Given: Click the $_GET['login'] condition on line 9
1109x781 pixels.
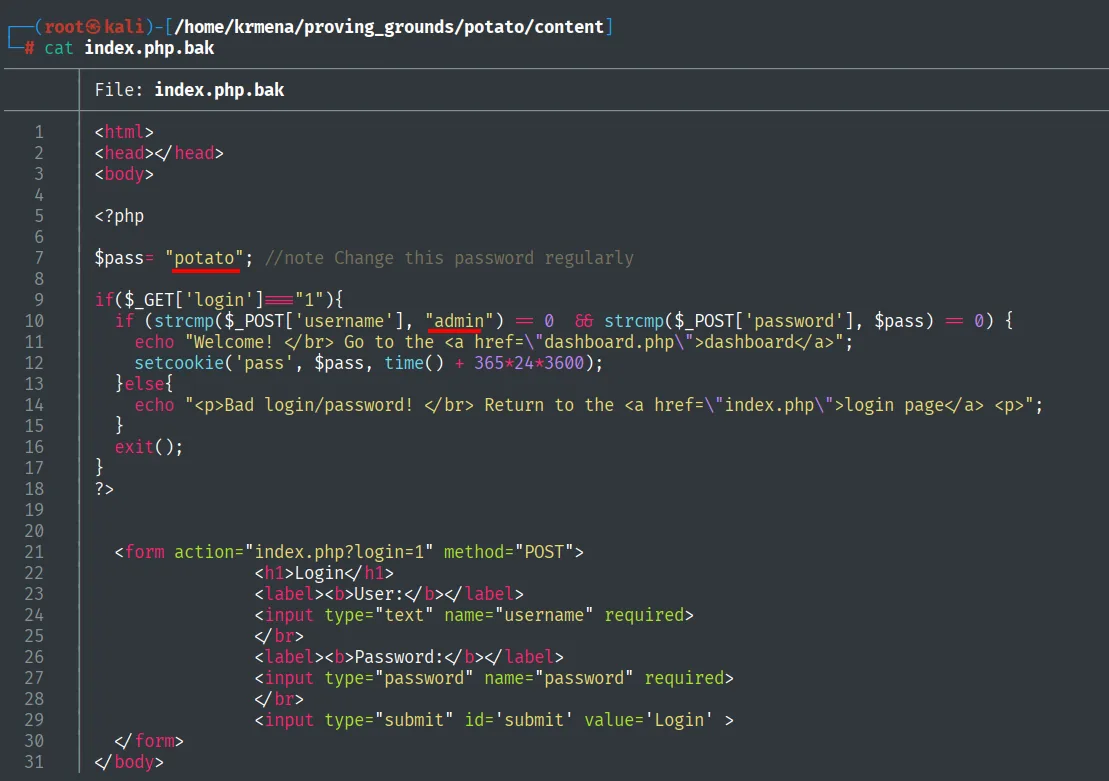Looking at the screenshot, I should pos(194,300).
